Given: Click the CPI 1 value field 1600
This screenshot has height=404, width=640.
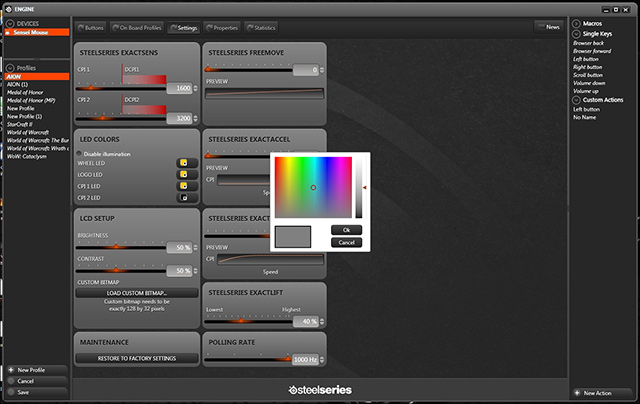Looking at the screenshot, I should click(x=179, y=88).
